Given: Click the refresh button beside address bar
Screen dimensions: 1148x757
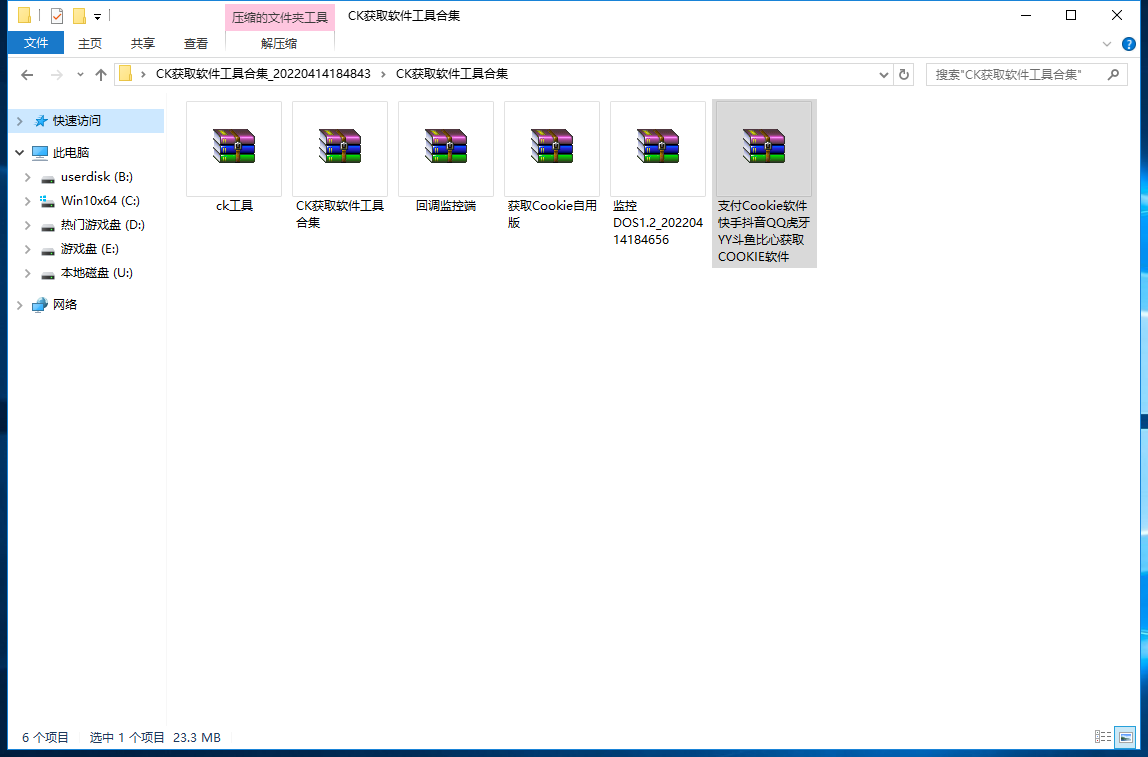Looking at the screenshot, I should point(905,75).
